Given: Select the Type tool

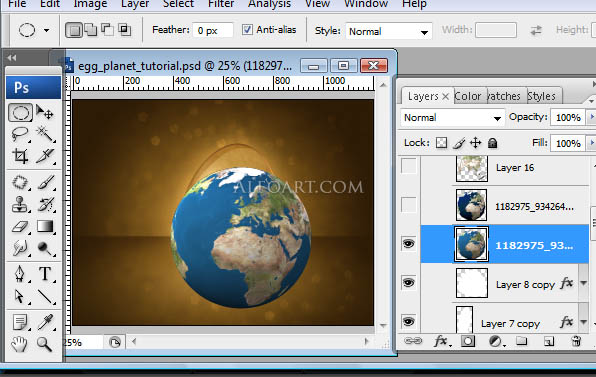Looking at the screenshot, I should tap(45, 274).
